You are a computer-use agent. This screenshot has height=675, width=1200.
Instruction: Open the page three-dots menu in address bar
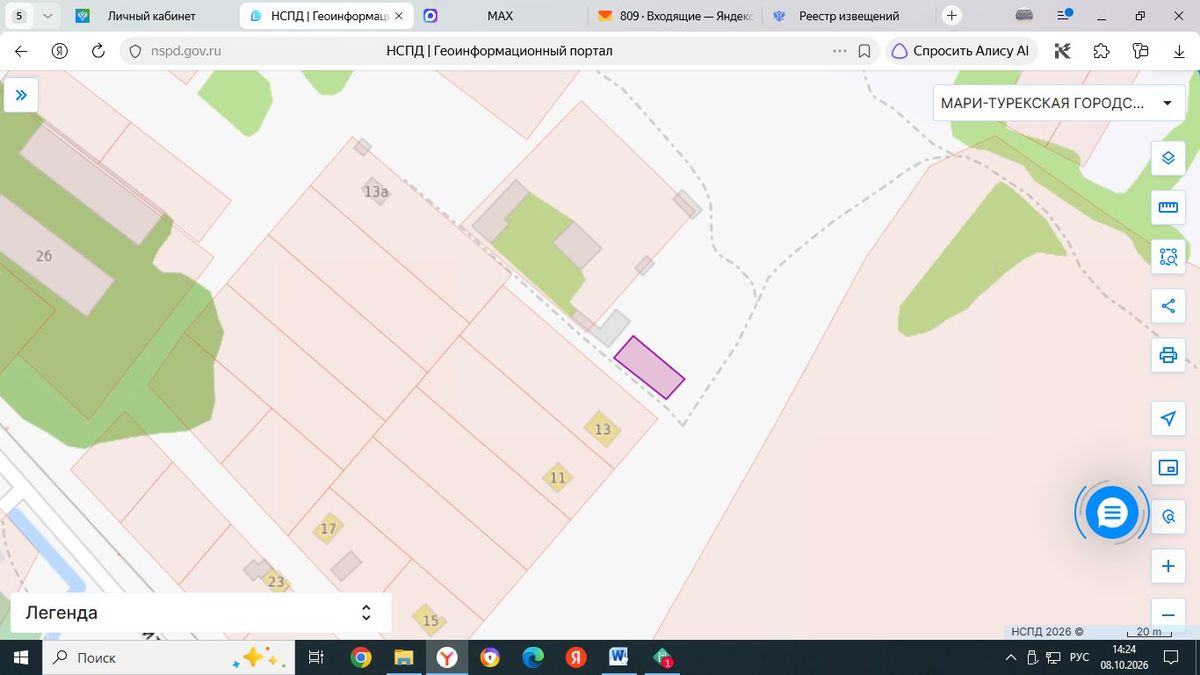(839, 51)
